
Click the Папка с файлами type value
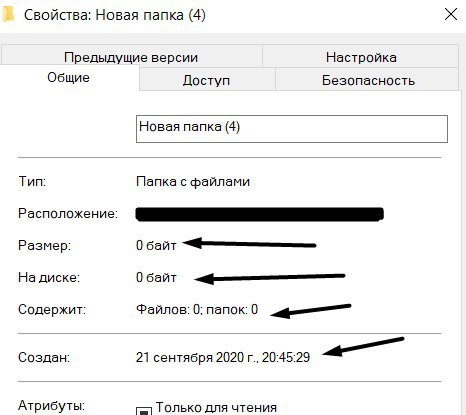coord(193,181)
